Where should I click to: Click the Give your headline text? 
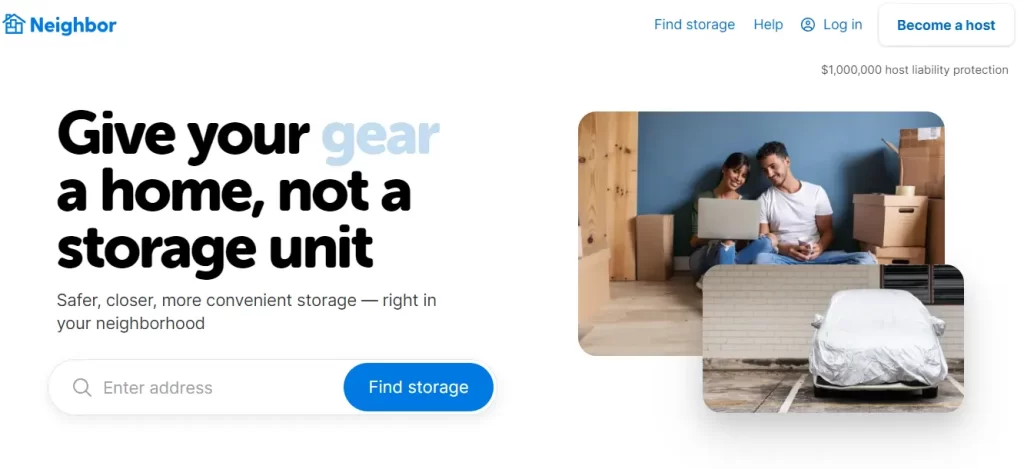pyautogui.click(x=183, y=136)
